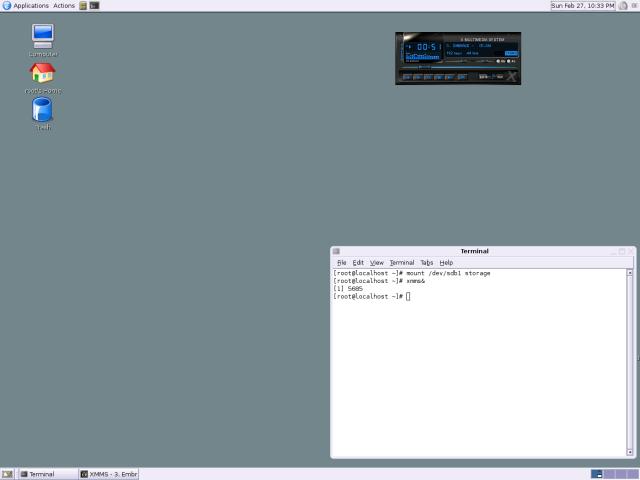The width and height of the screenshot is (640, 480).
Task: Open the Help menu in Terminal
Action: (446, 262)
